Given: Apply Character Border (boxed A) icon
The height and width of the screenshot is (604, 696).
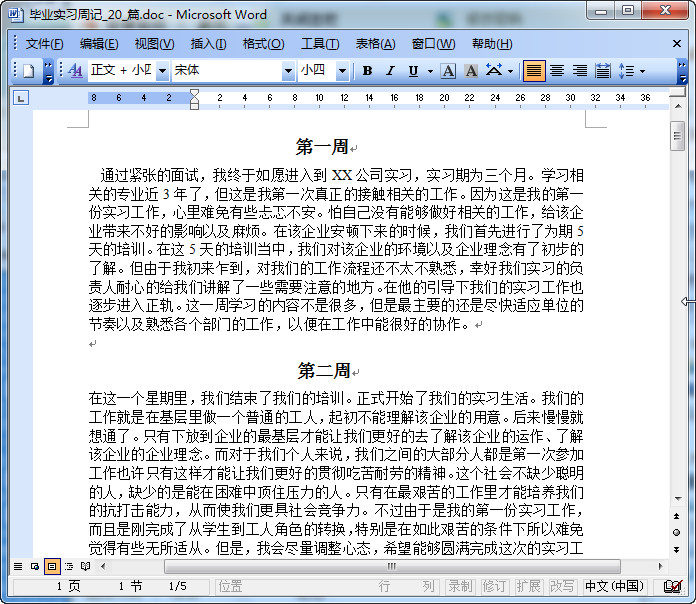Looking at the screenshot, I should [448, 71].
